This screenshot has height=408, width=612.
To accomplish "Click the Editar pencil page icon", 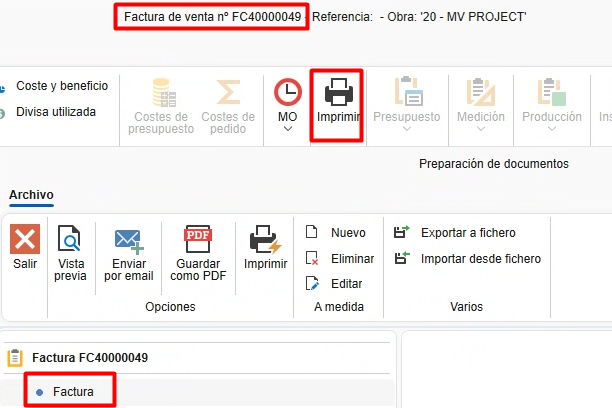I will pos(312,283).
